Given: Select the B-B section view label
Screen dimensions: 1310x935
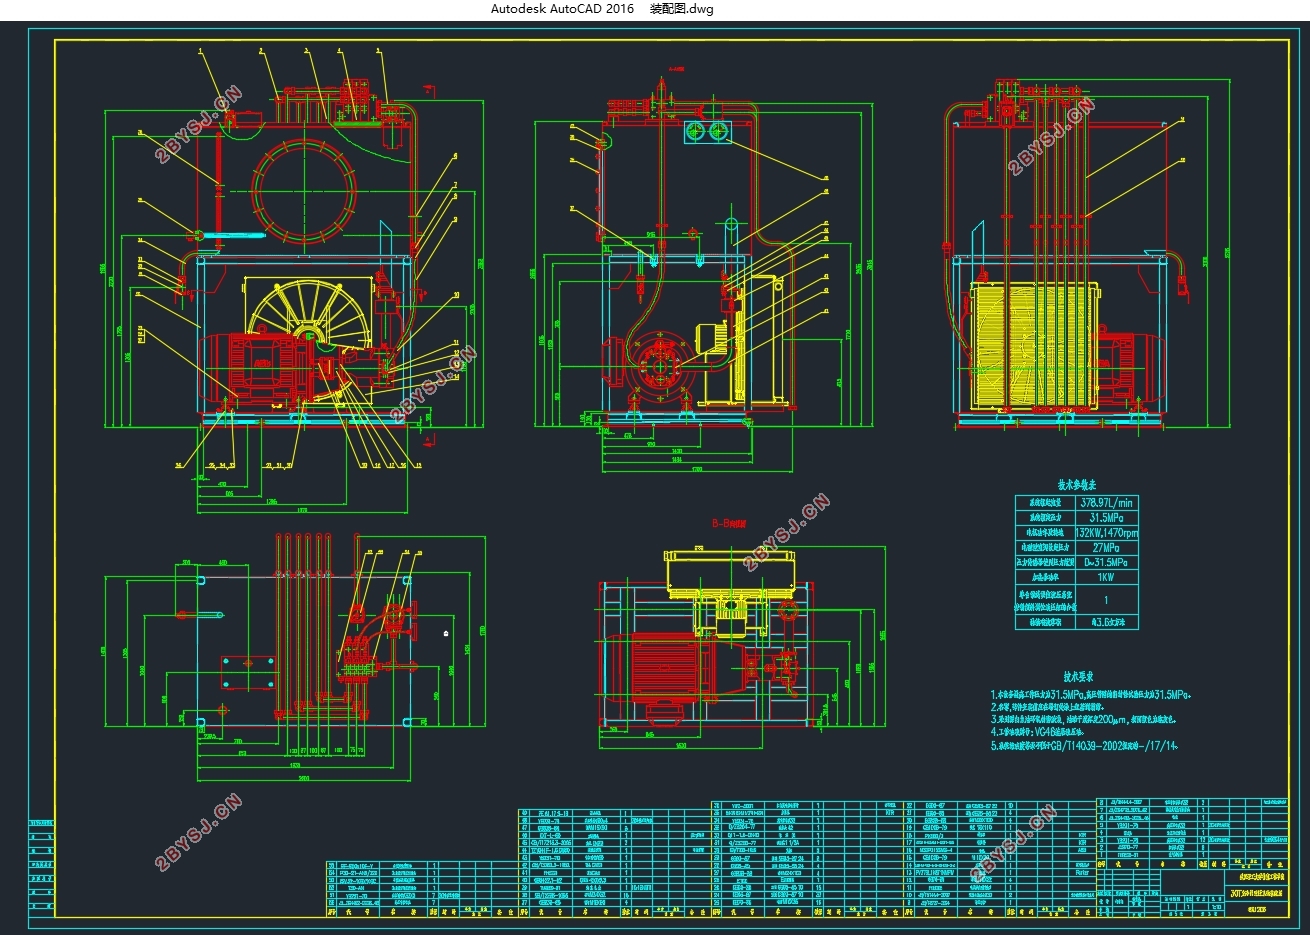Looking at the screenshot, I should (x=729, y=523).
